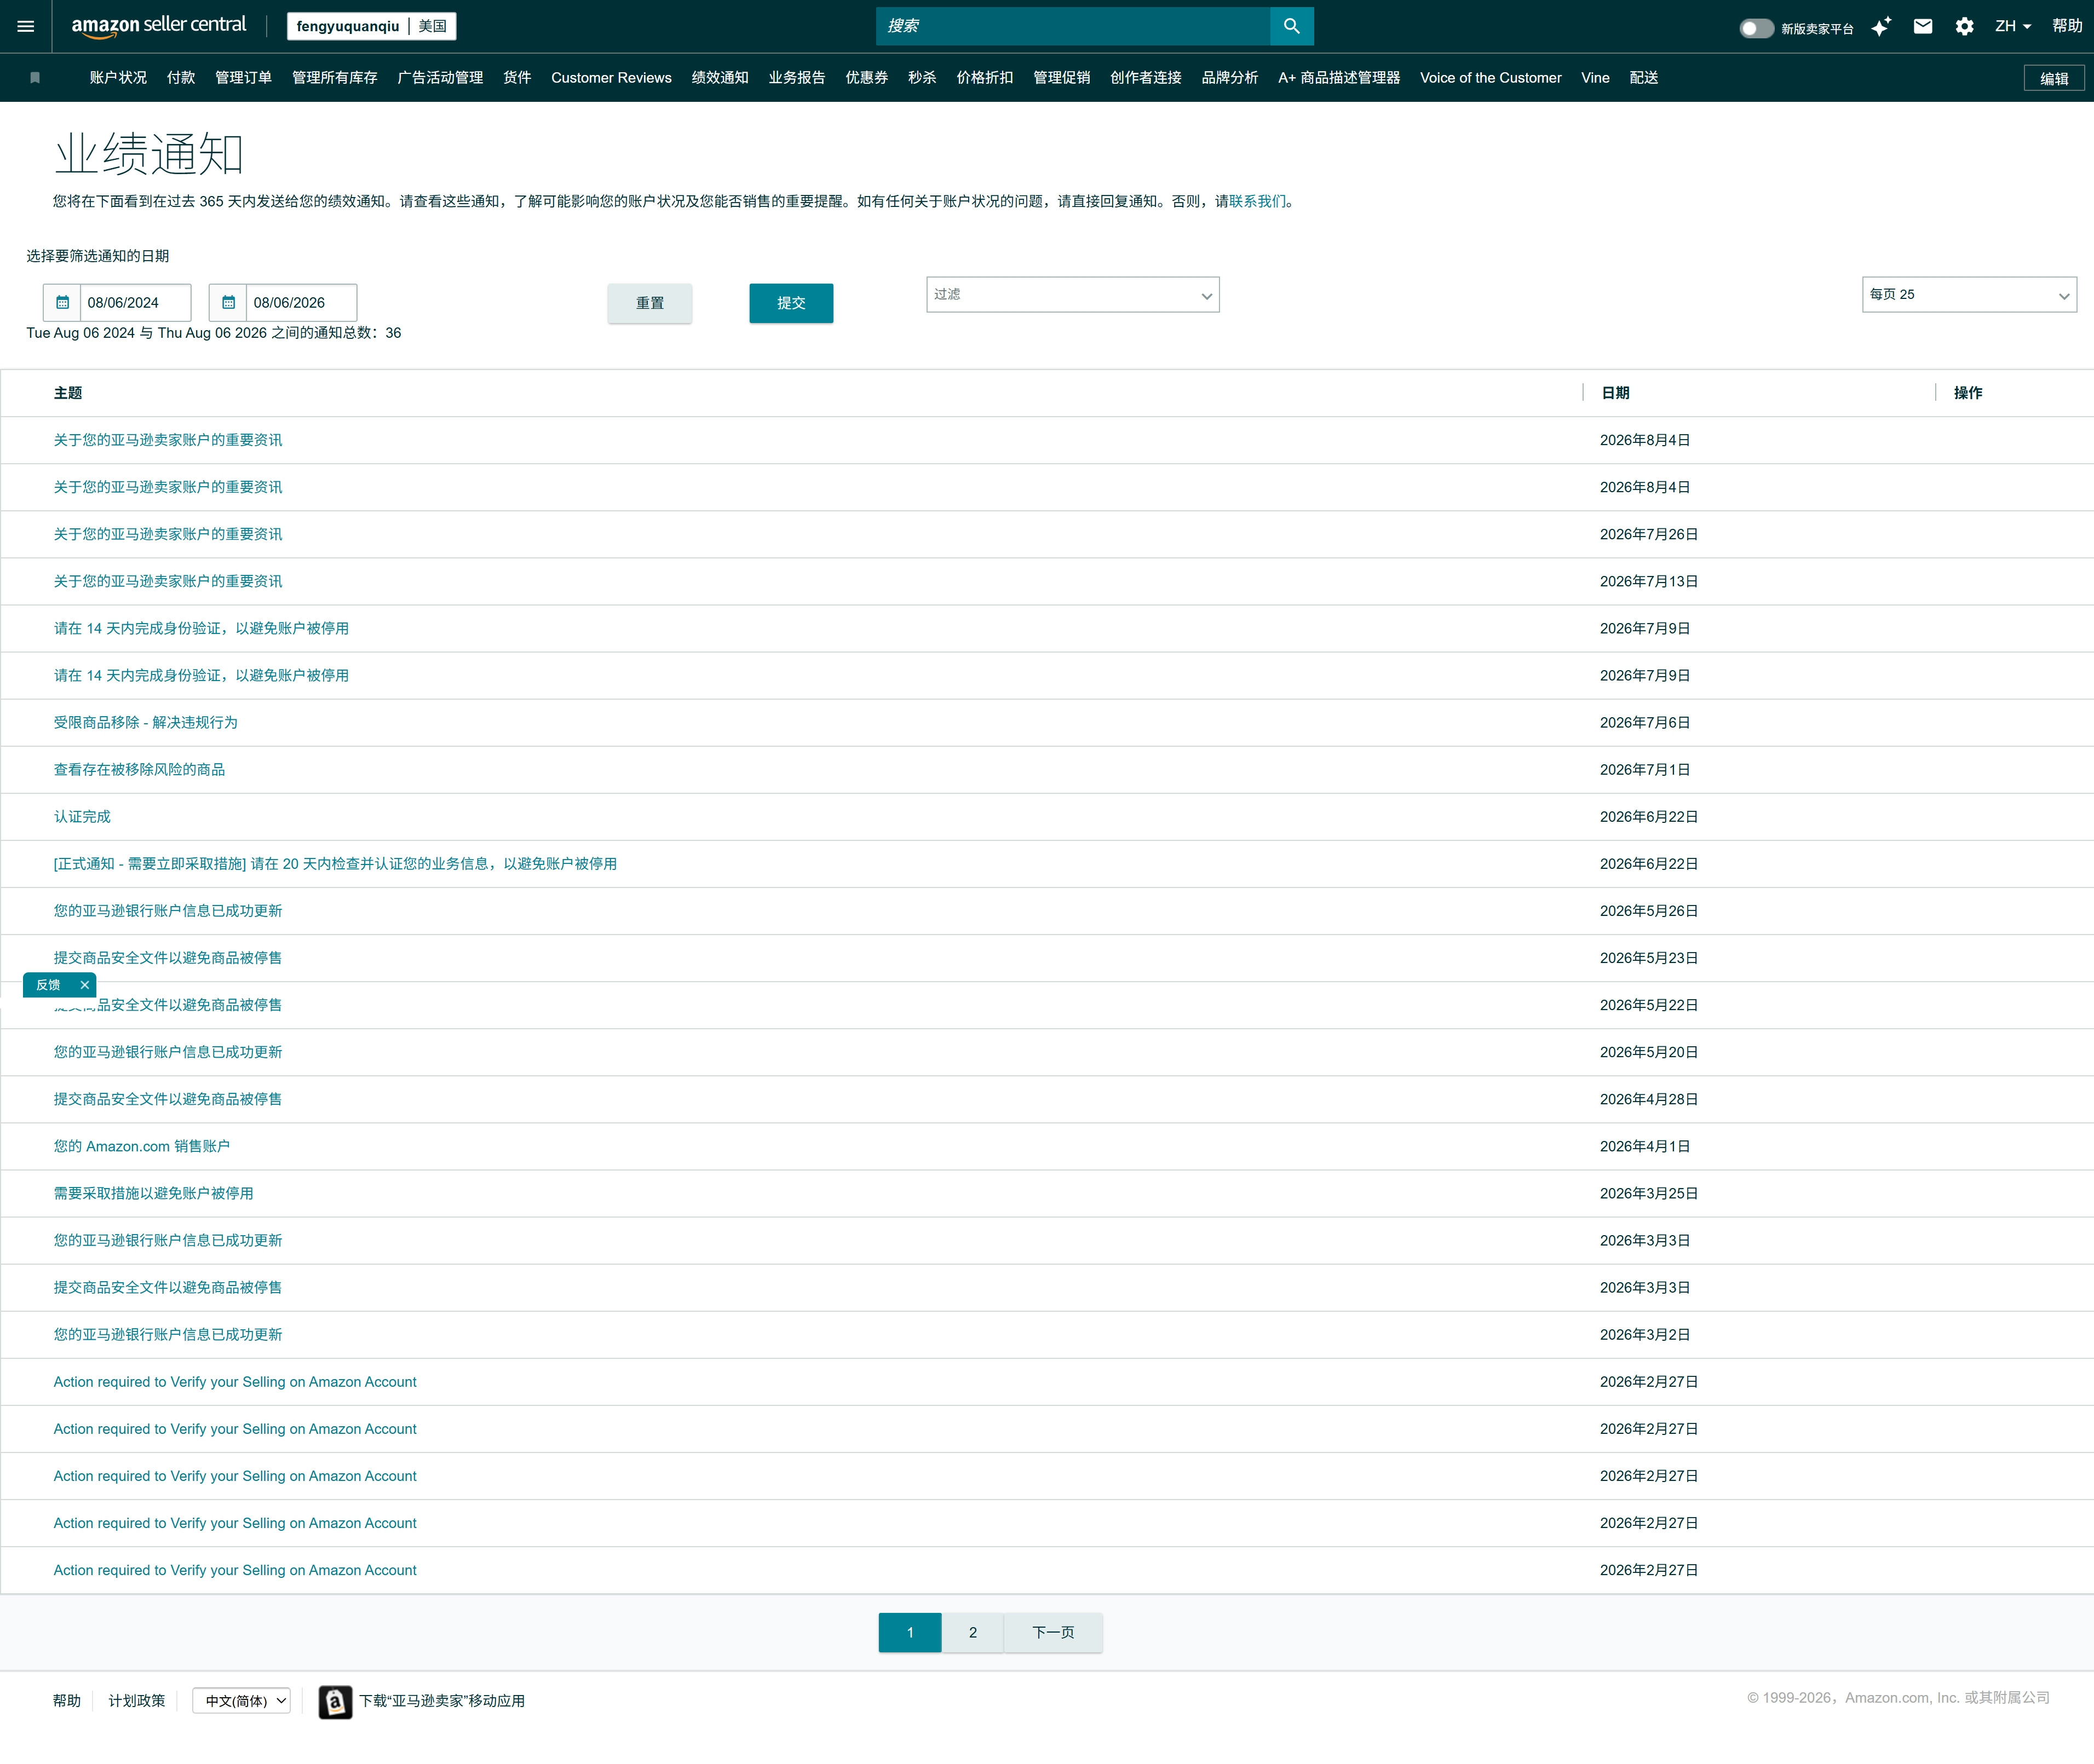Open the A+ 商品描述管理器 menu item
The height and width of the screenshot is (1764, 2094).
pos(1339,78)
